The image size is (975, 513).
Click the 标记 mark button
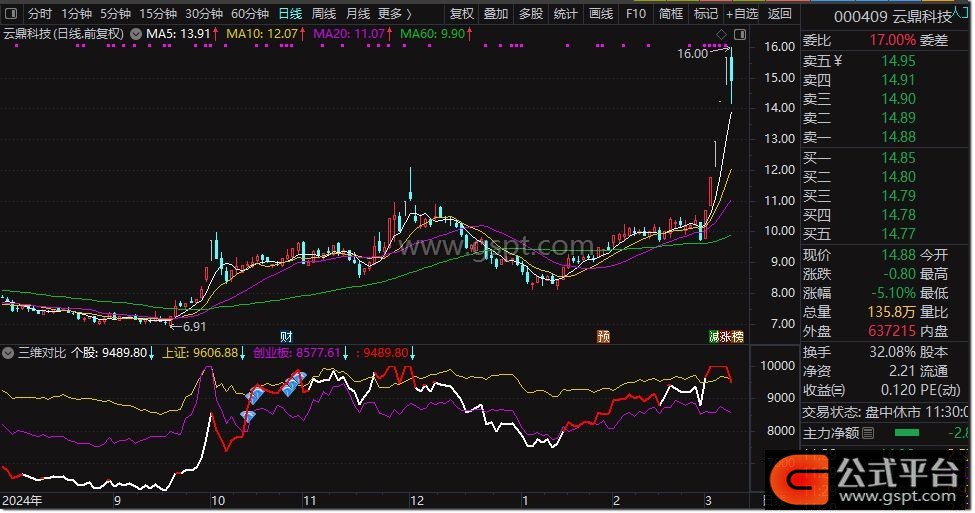pyautogui.click(x=705, y=14)
